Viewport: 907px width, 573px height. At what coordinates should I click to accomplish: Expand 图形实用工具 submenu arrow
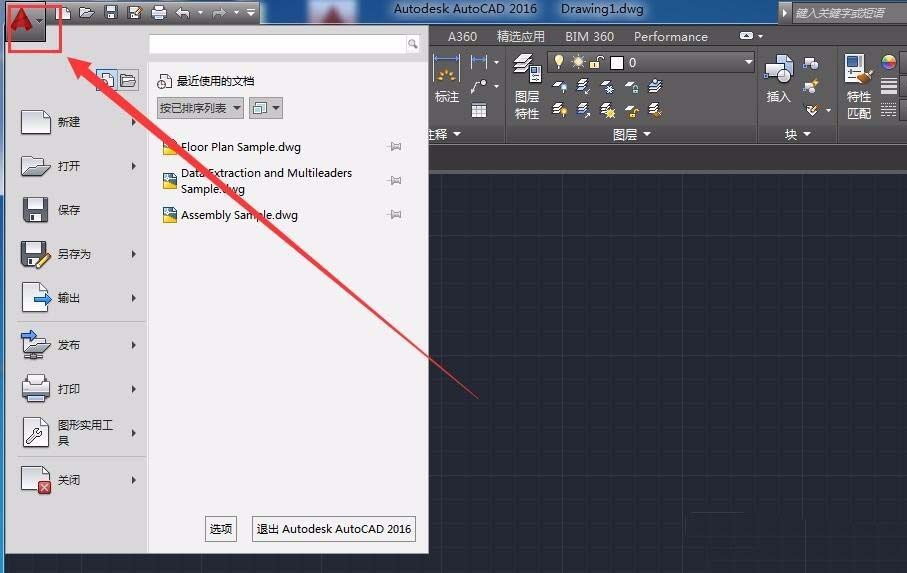tap(134, 432)
